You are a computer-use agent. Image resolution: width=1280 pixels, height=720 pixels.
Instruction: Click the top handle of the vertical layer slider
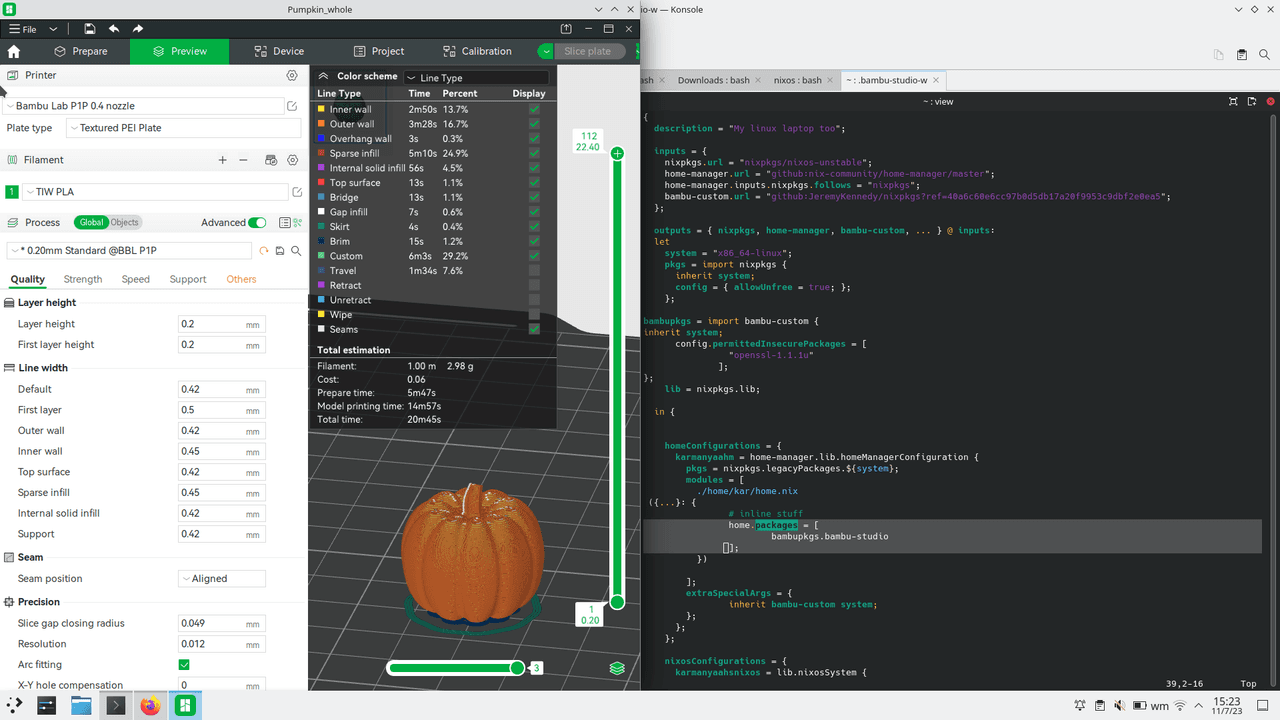pyautogui.click(x=617, y=153)
